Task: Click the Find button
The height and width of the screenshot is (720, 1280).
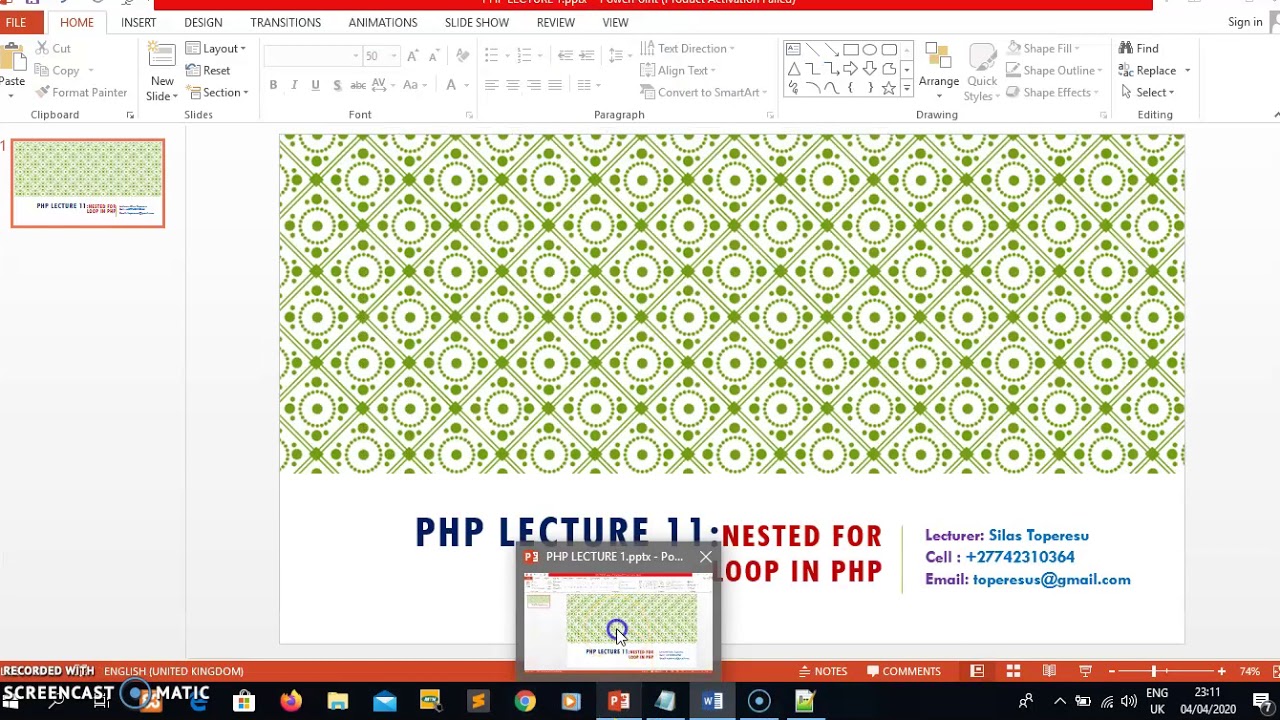Action: click(1139, 48)
